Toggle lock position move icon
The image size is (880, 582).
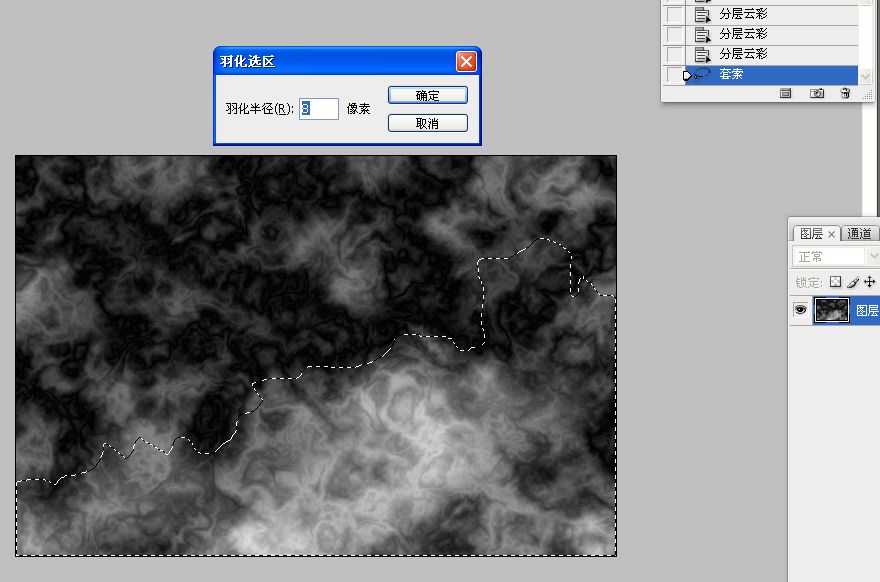click(869, 282)
